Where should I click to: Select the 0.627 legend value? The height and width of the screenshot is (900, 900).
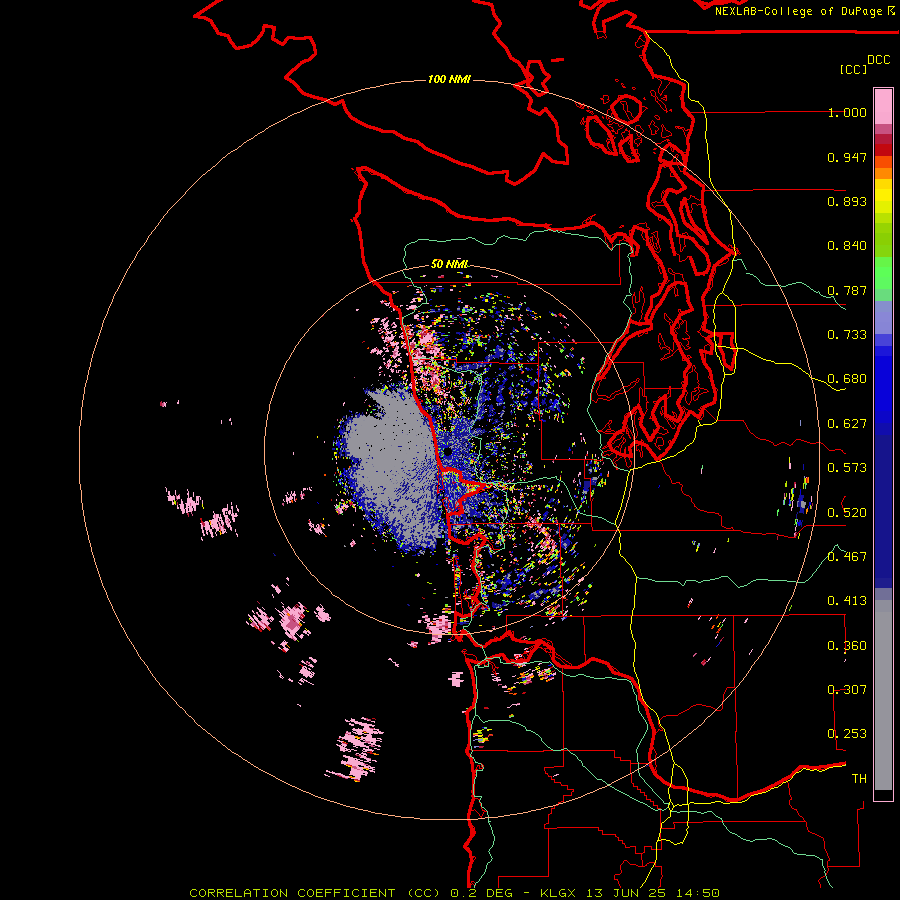pyautogui.click(x=847, y=424)
